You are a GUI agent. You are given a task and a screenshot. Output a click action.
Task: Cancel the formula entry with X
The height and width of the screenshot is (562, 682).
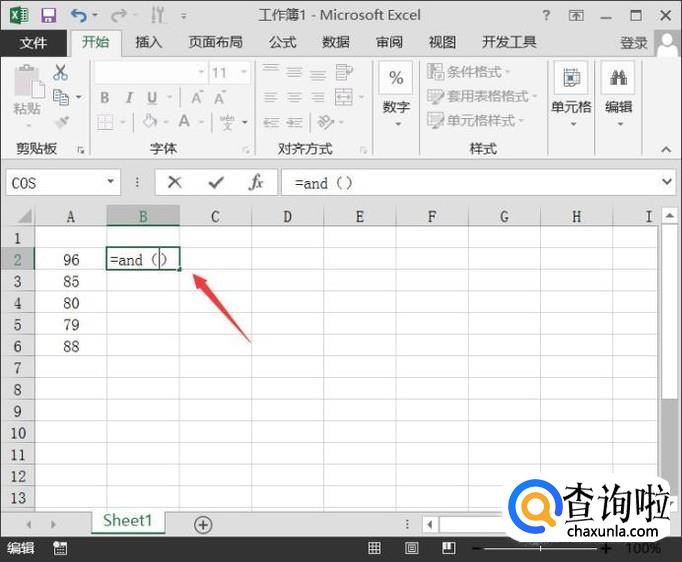pos(174,182)
